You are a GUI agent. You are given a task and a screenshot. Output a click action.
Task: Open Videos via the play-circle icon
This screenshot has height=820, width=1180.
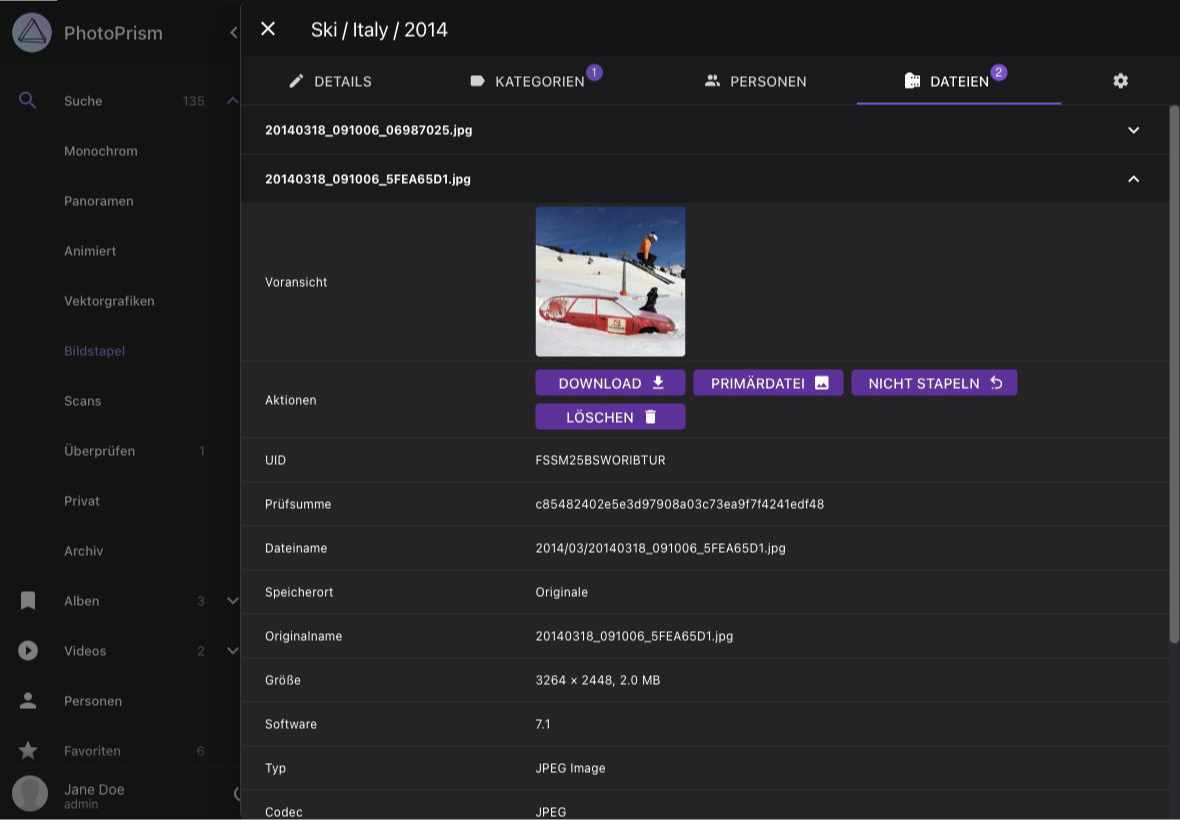coord(28,651)
